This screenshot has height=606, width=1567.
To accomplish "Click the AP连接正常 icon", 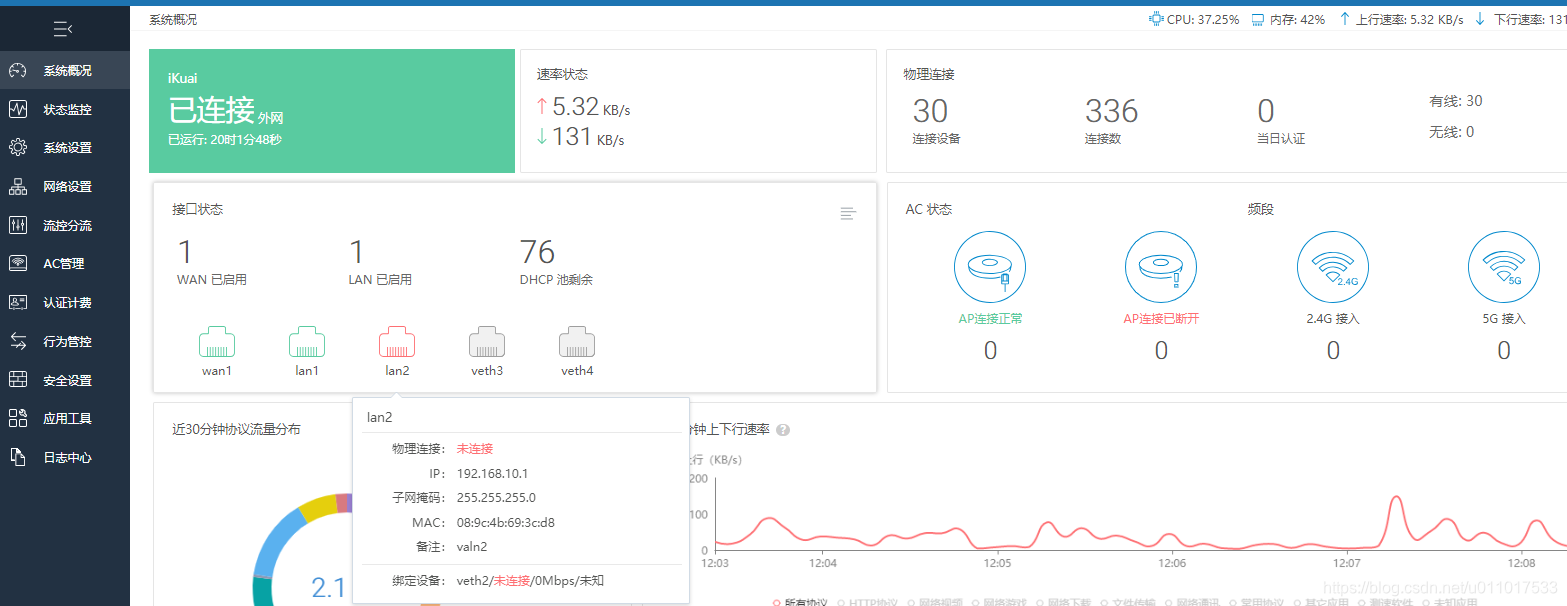I will pyautogui.click(x=990, y=266).
